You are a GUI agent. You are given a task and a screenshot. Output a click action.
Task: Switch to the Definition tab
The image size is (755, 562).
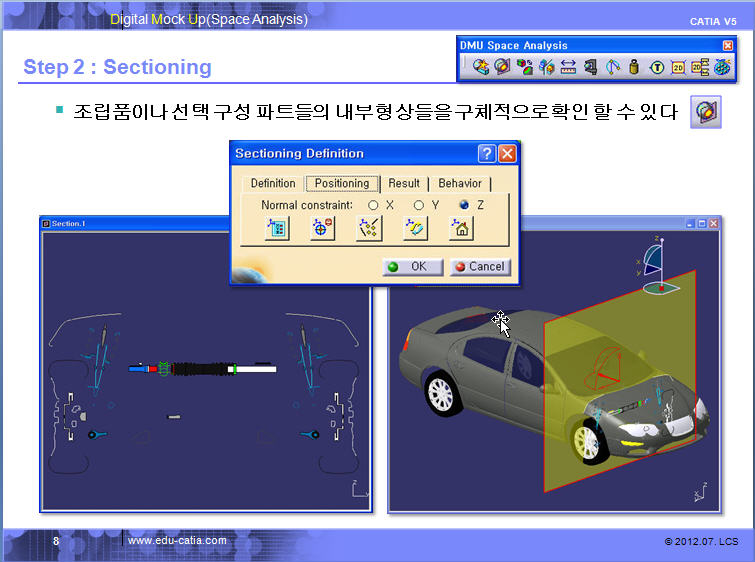pyautogui.click(x=272, y=183)
